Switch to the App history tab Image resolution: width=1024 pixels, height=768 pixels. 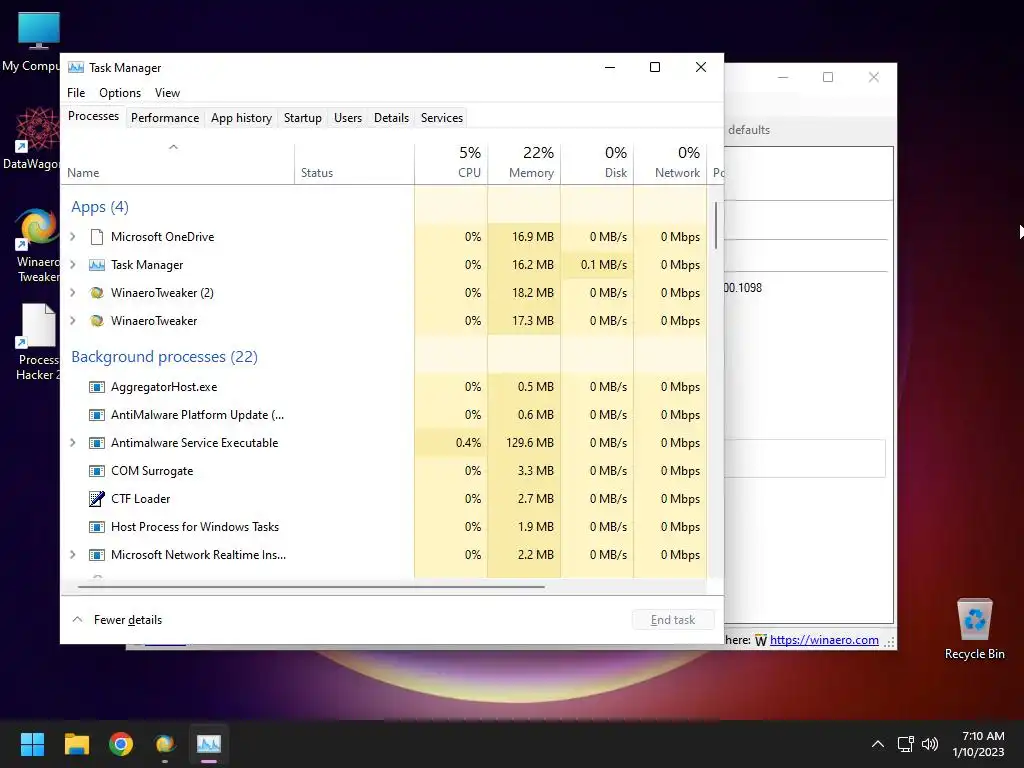[241, 118]
